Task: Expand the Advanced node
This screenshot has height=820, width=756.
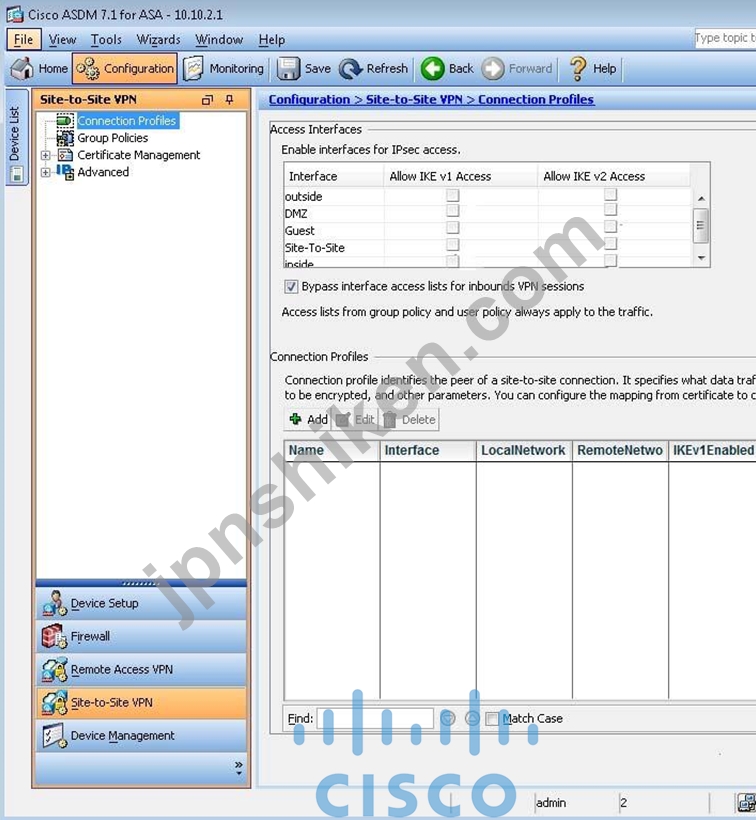Action: coord(45,172)
